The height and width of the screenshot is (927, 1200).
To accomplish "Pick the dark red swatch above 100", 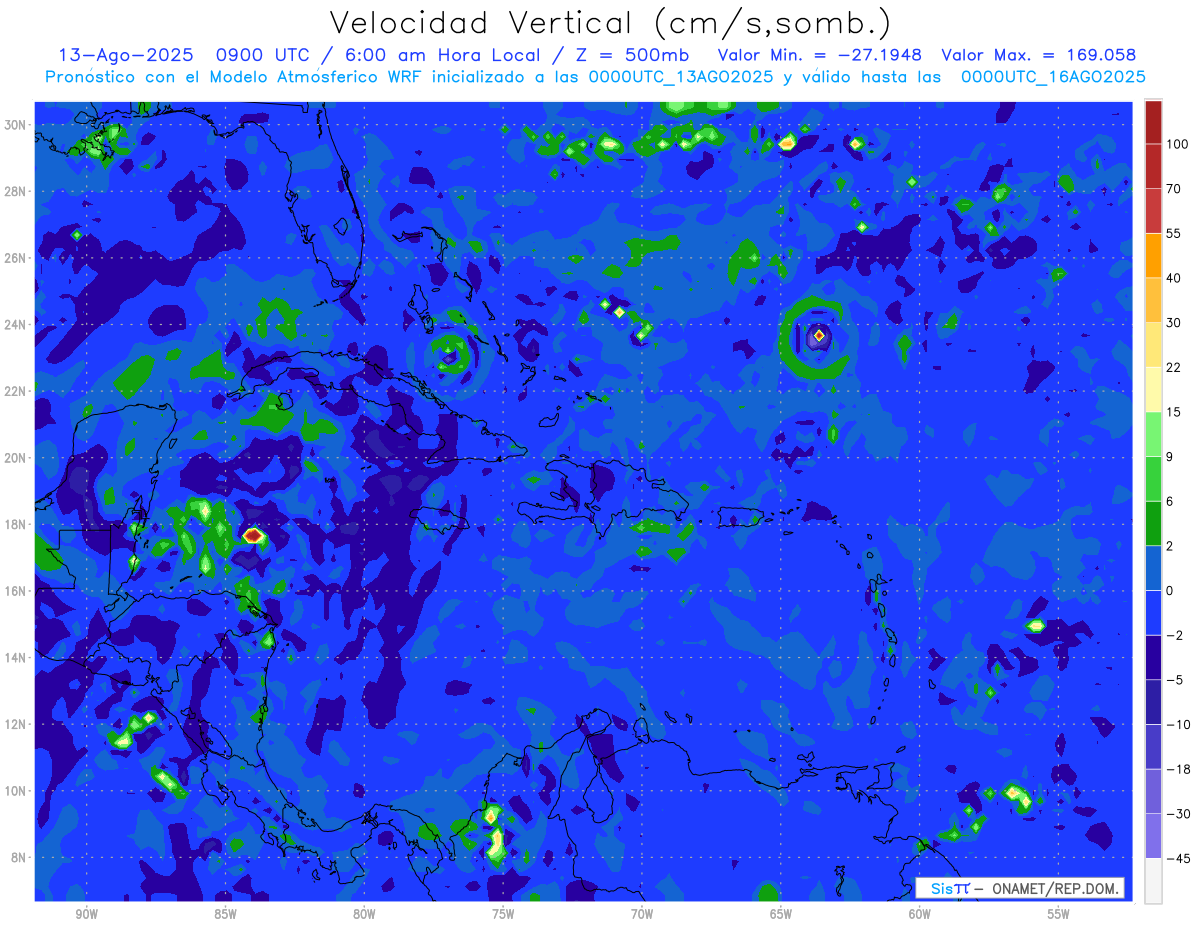I will (1153, 122).
